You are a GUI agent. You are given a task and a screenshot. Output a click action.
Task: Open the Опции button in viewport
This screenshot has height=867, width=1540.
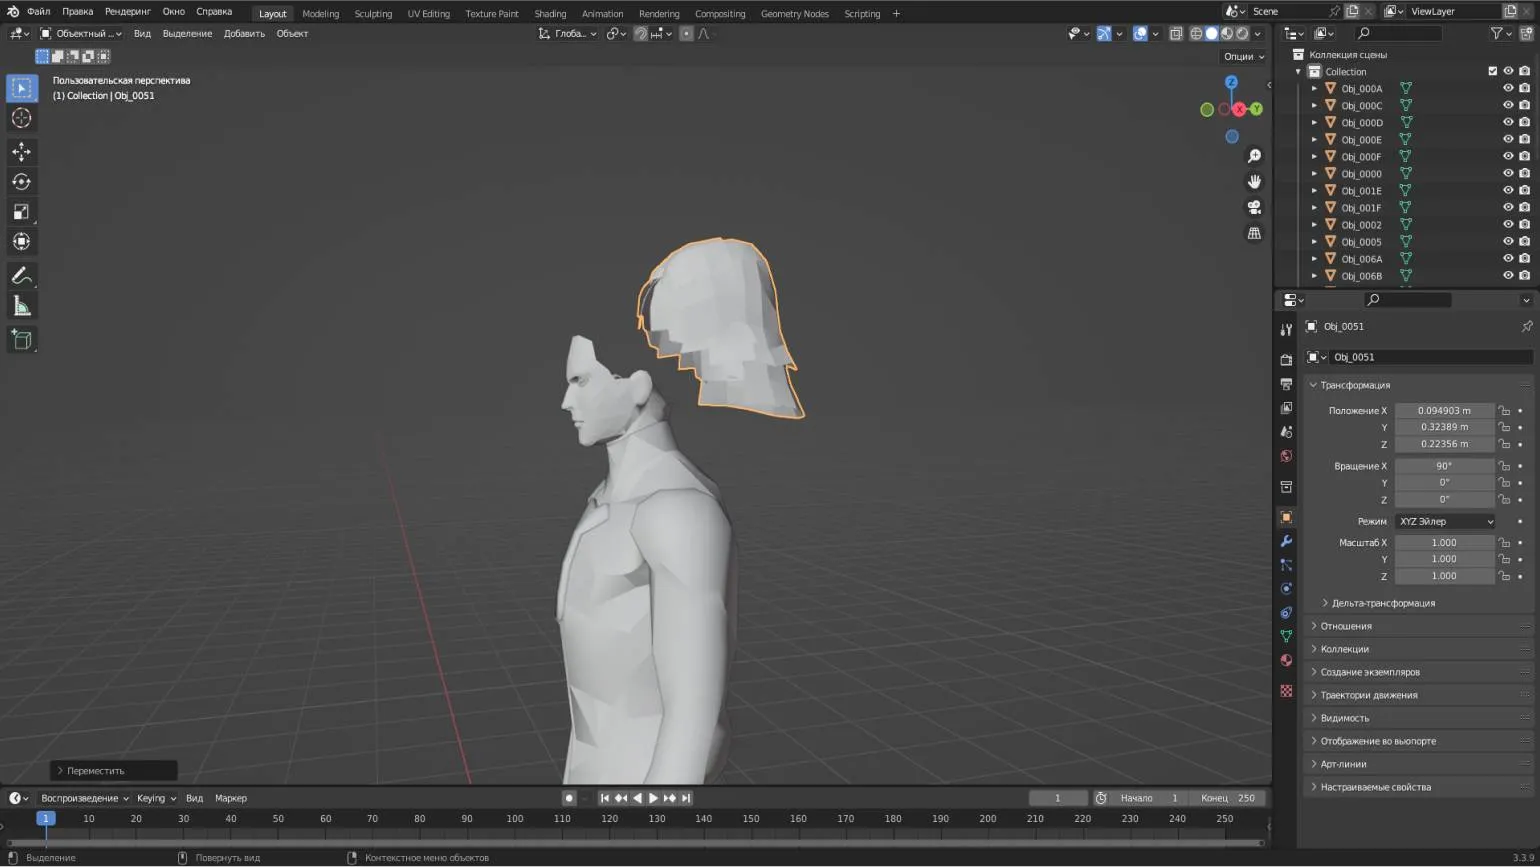[1243, 56]
